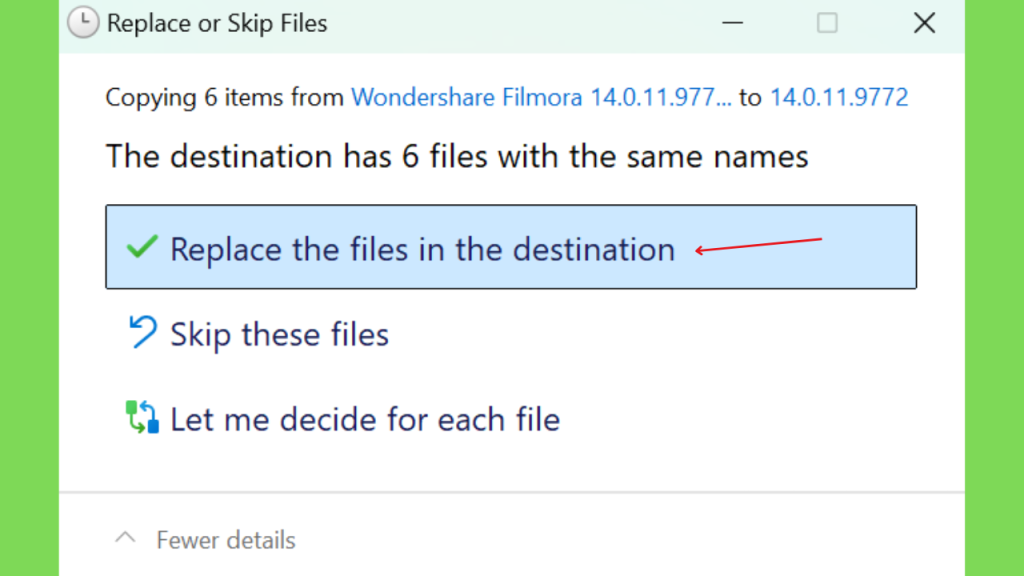Open the 14.0.11.9772 destination folder link
This screenshot has height=576, width=1024.
[x=839, y=97]
